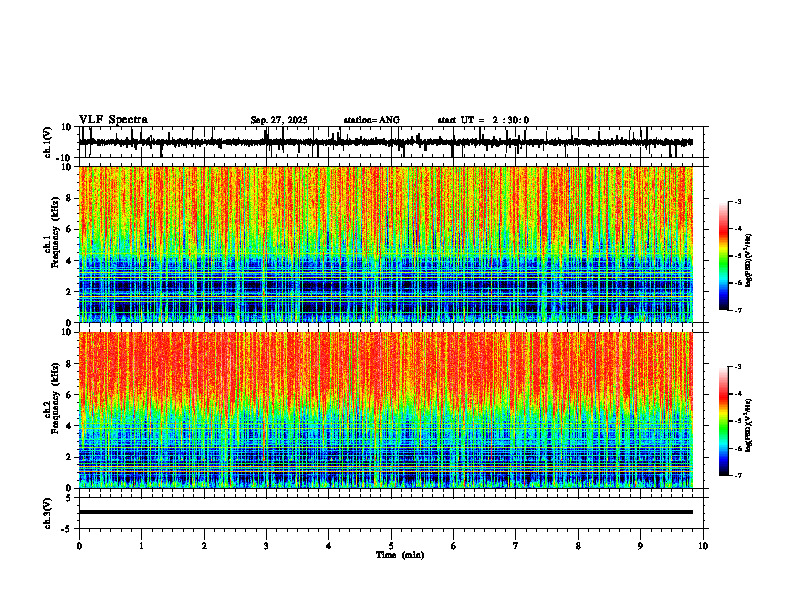Click the "8" kHz tick on ch.1 frequency axis
The image size is (792, 612).
pyautogui.click(x=69, y=198)
